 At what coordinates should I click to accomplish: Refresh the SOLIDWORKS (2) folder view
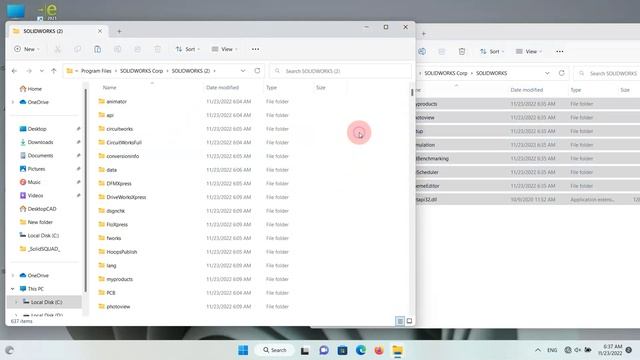(x=257, y=71)
